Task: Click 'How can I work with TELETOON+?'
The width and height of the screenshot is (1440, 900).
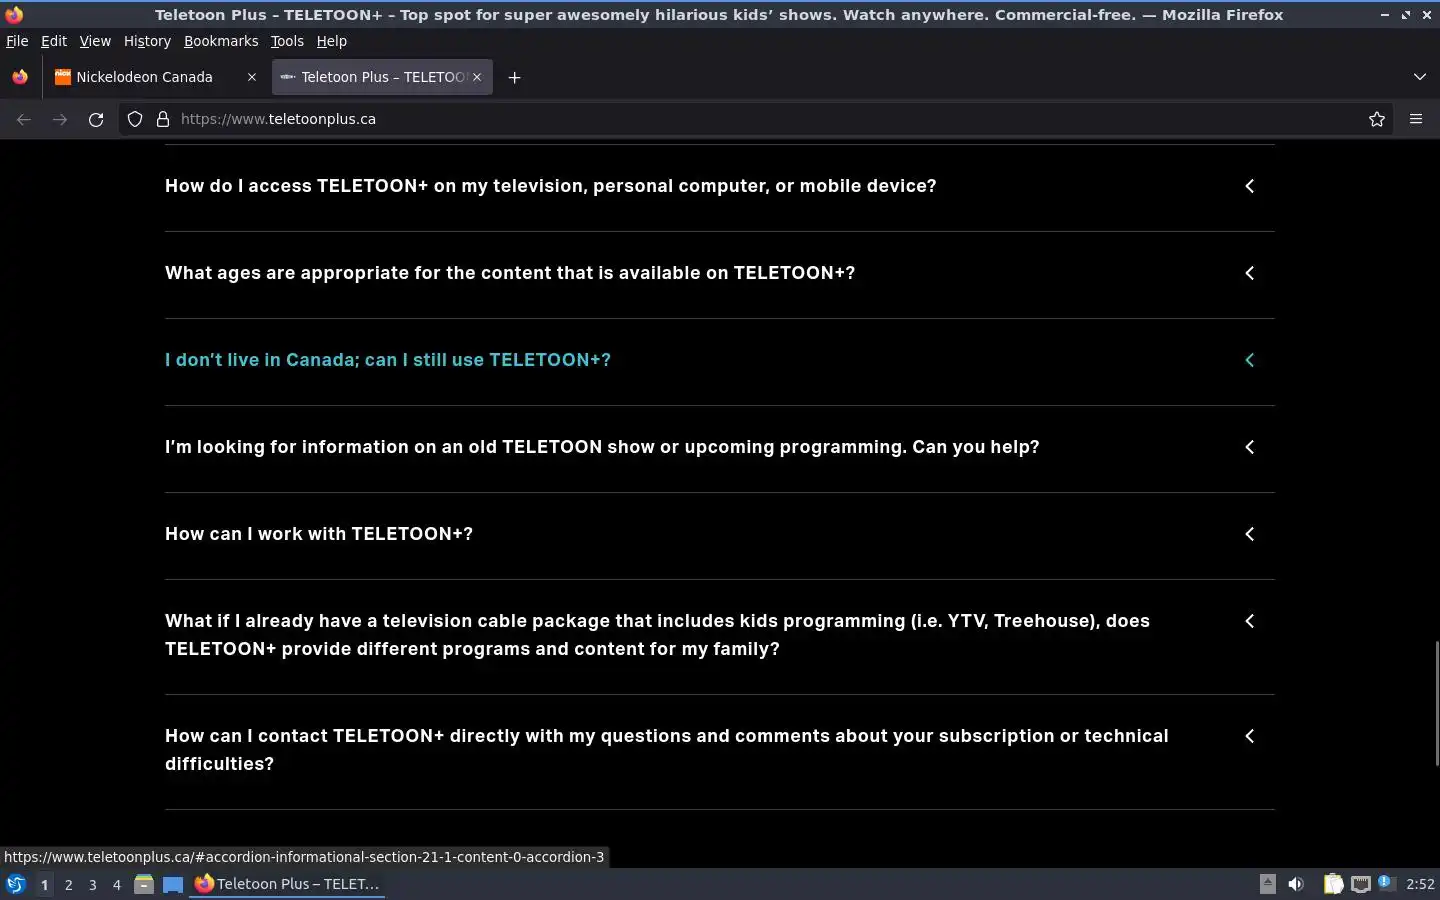Action: click(x=319, y=534)
